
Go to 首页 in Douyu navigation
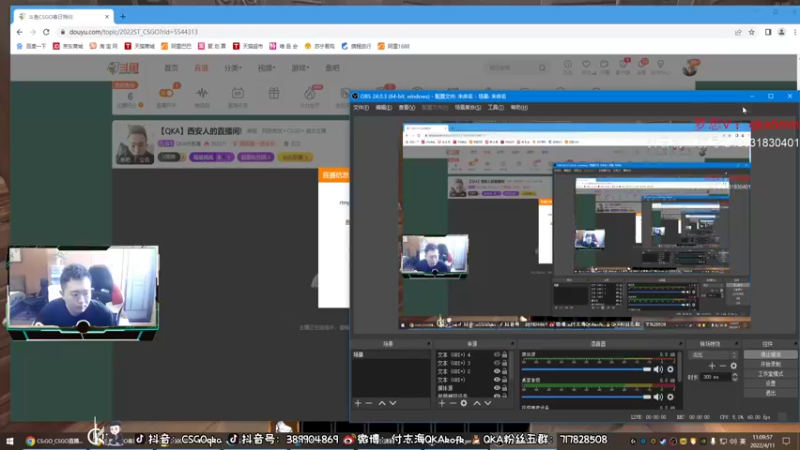pos(171,68)
